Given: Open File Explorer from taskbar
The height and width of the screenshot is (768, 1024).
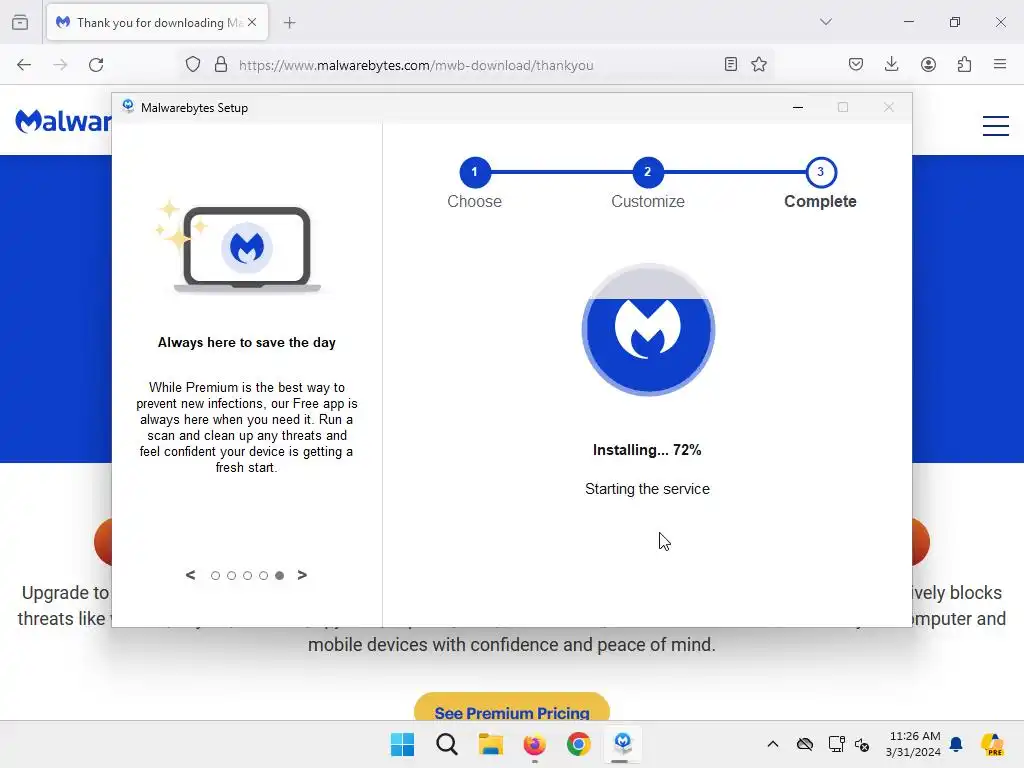Looking at the screenshot, I should (x=490, y=744).
